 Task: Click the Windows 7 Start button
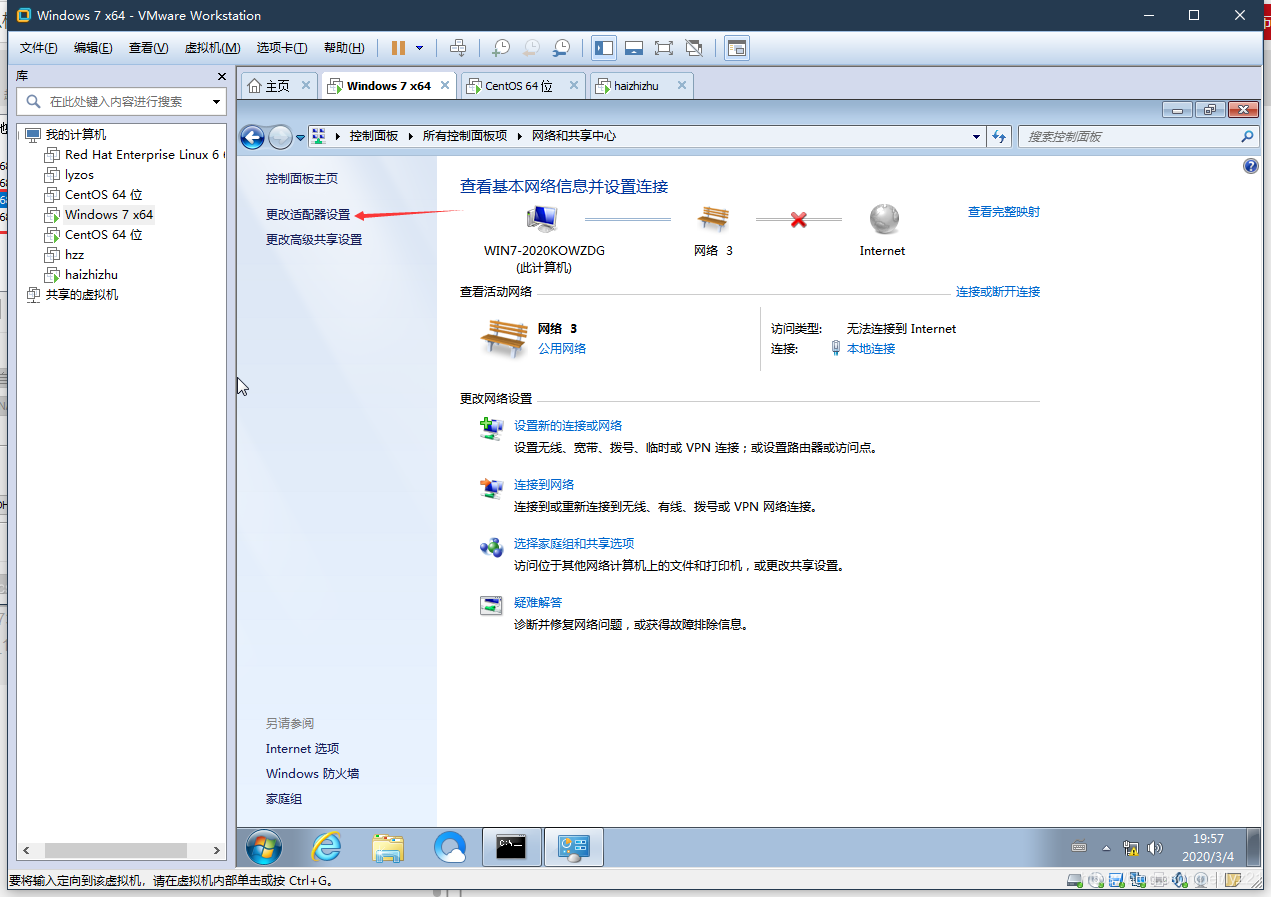[264, 848]
